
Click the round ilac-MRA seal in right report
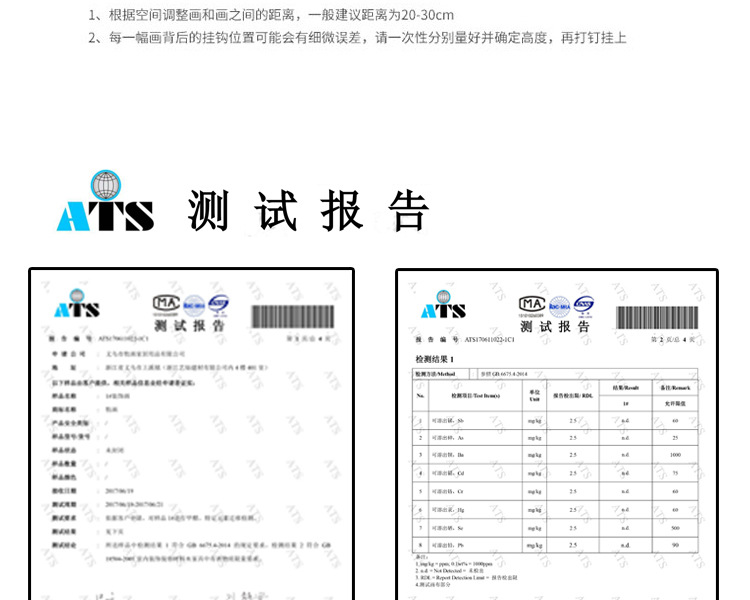click(x=559, y=307)
